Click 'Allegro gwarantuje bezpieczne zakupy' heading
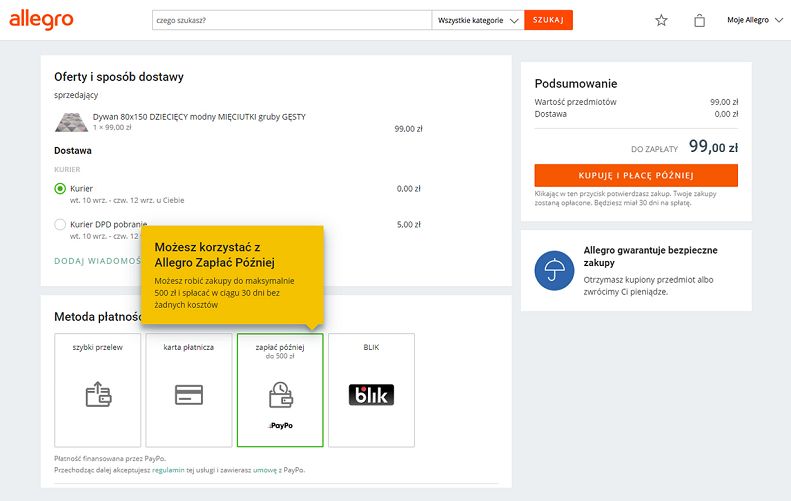791x501 pixels. click(x=650, y=256)
